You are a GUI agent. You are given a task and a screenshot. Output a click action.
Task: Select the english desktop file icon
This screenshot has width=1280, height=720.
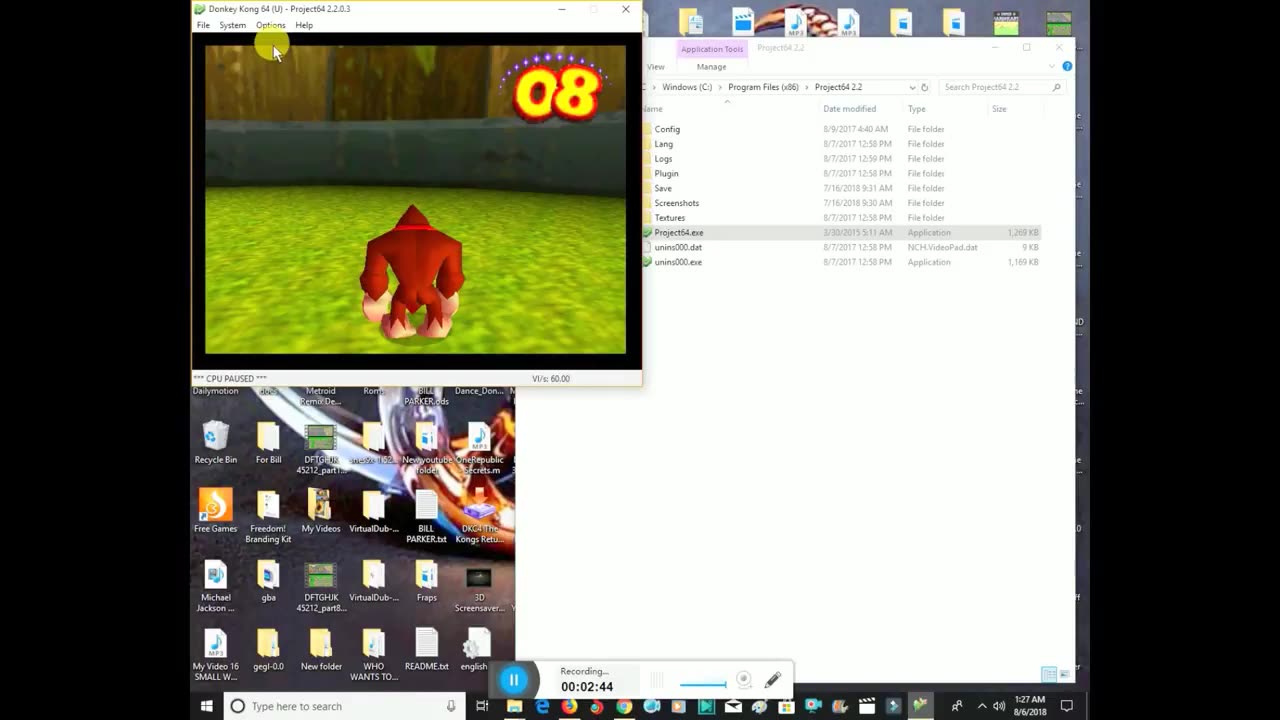(x=475, y=649)
